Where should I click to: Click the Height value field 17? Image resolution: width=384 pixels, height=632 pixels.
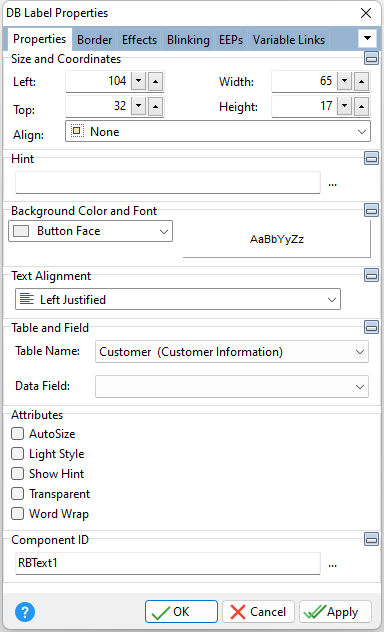[x=304, y=106]
